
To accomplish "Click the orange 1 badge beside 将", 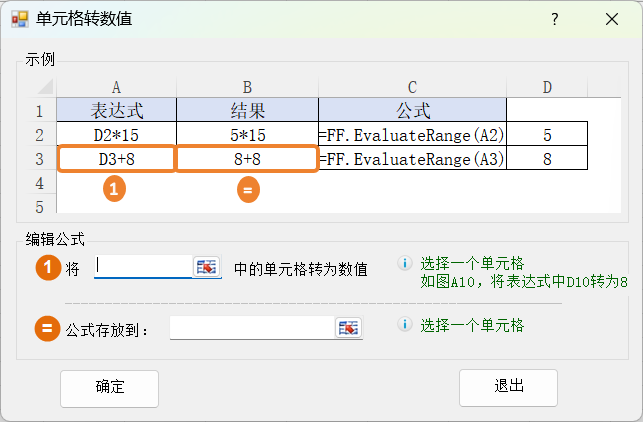I will 46,268.
